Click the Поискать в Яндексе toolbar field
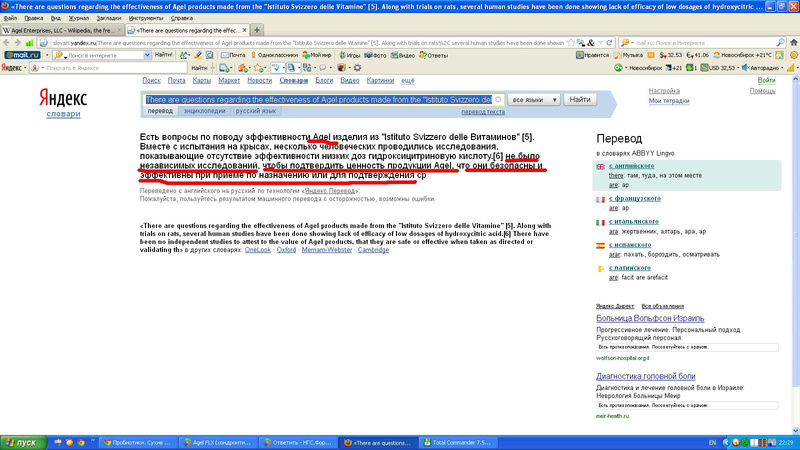800x450 pixels. pyautogui.click(x=107, y=67)
